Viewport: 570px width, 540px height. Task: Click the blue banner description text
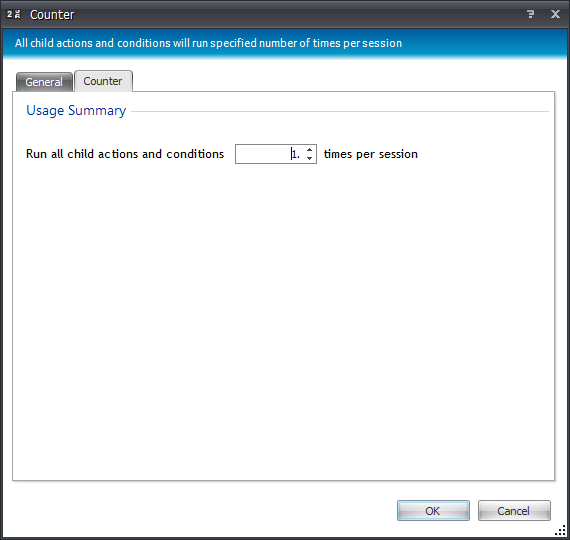click(x=208, y=43)
